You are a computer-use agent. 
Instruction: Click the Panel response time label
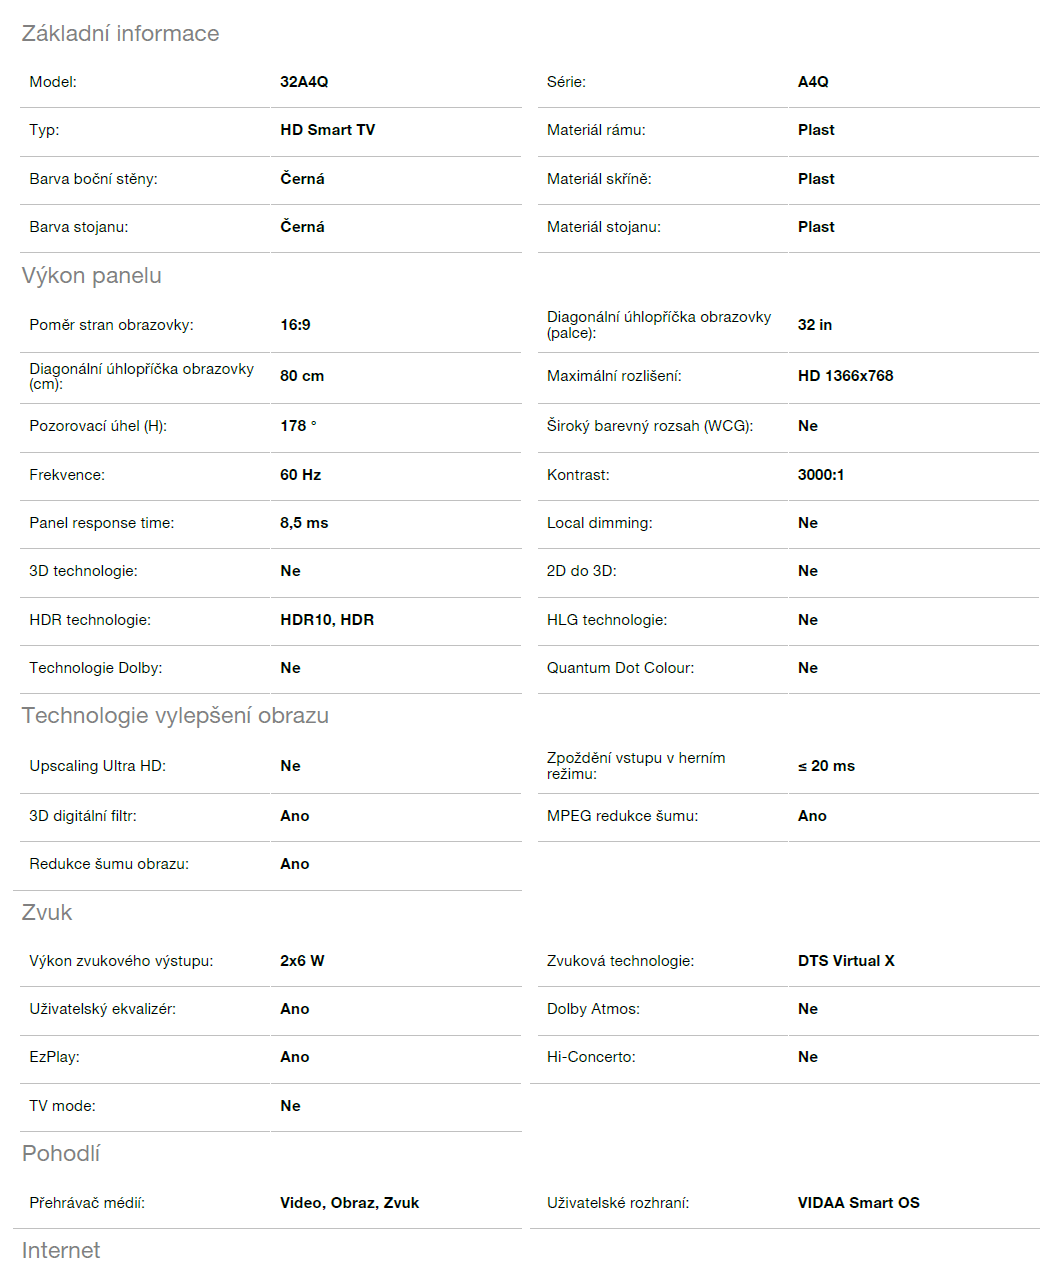[x=101, y=523]
